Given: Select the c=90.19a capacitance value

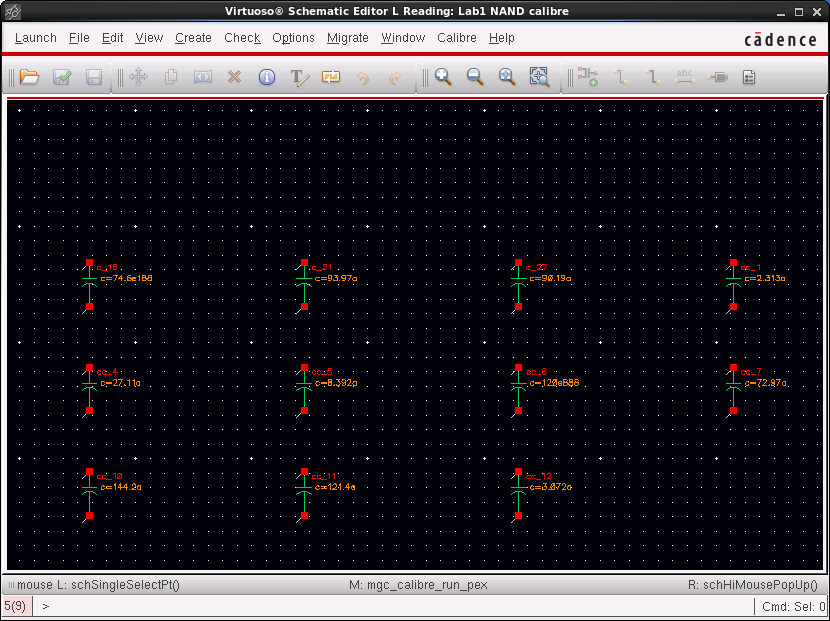Looking at the screenshot, I should pyautogui.click(x=550, y=278).
